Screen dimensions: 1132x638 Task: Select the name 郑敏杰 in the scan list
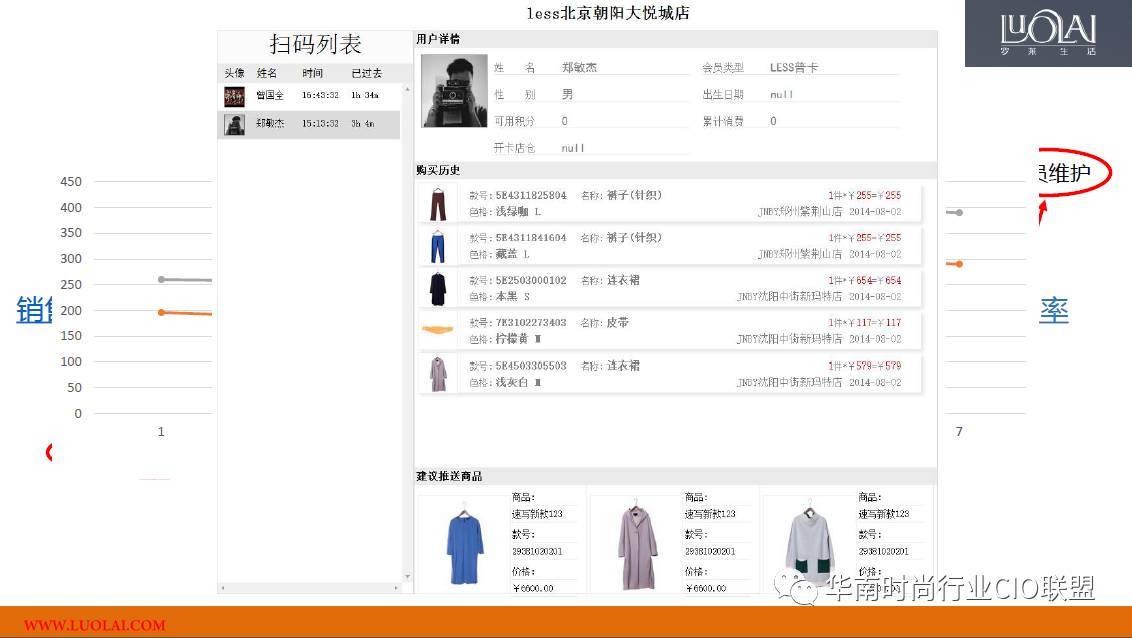270,123
